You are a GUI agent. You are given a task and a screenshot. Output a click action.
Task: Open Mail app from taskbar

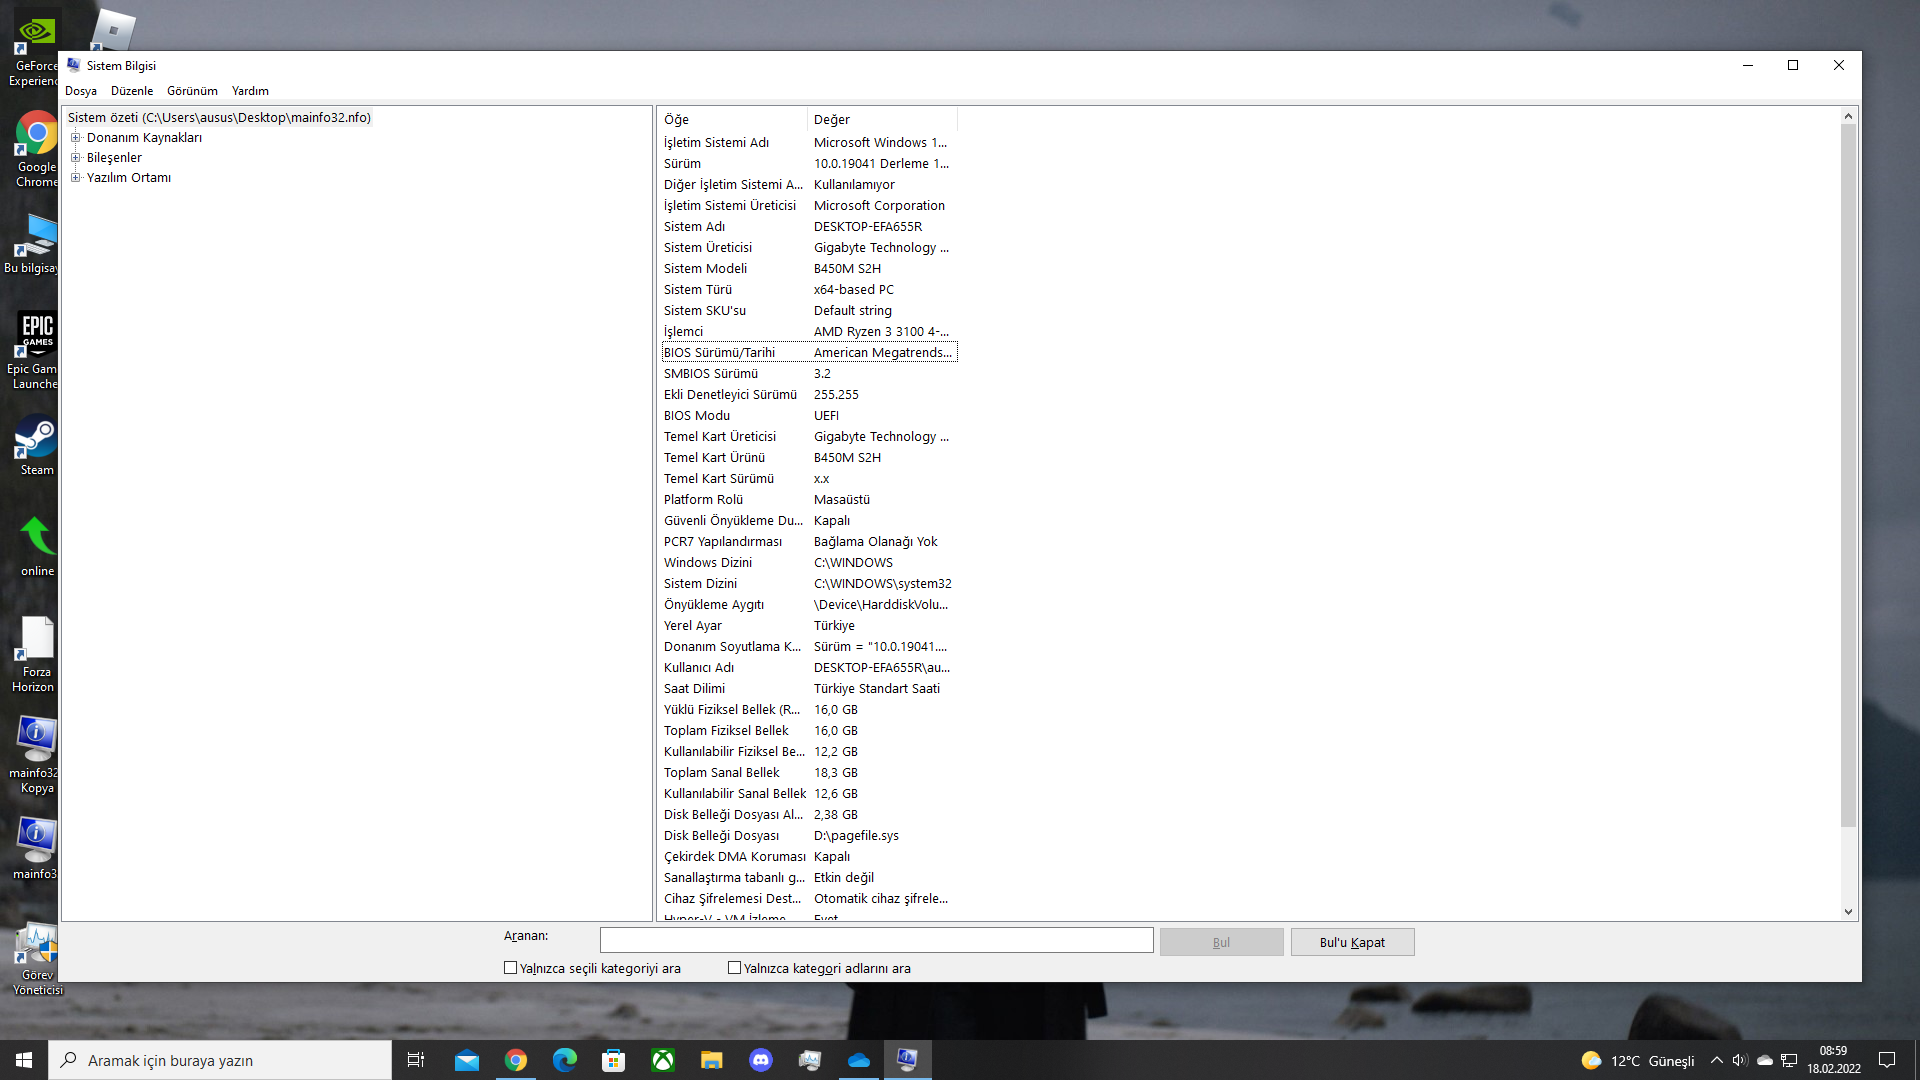coord(467,1060)
